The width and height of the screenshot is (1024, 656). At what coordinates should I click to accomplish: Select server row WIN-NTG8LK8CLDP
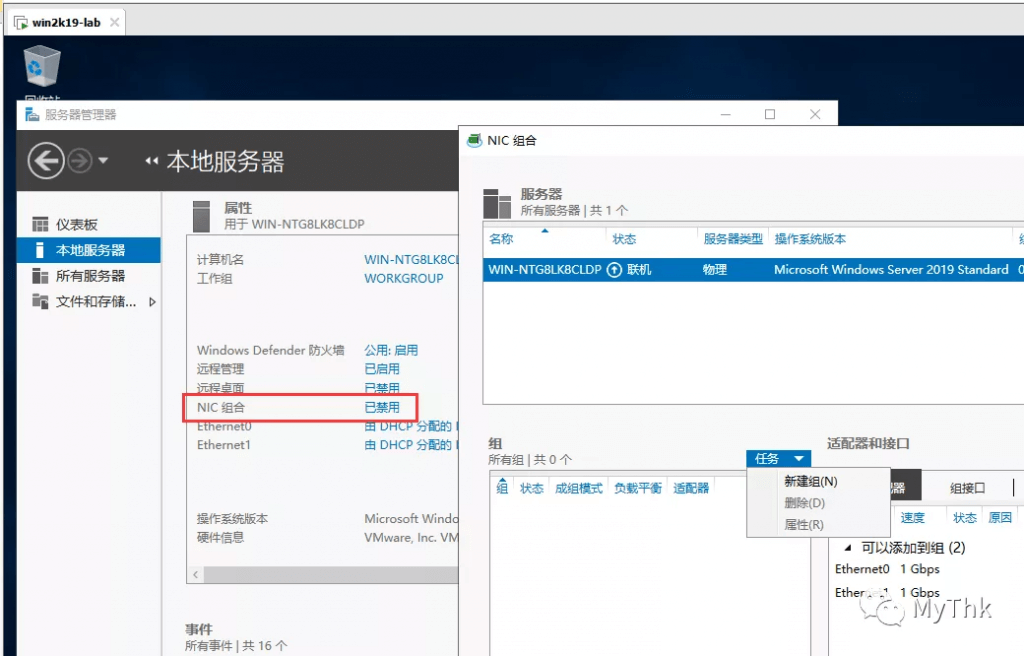tap(754, 269)
